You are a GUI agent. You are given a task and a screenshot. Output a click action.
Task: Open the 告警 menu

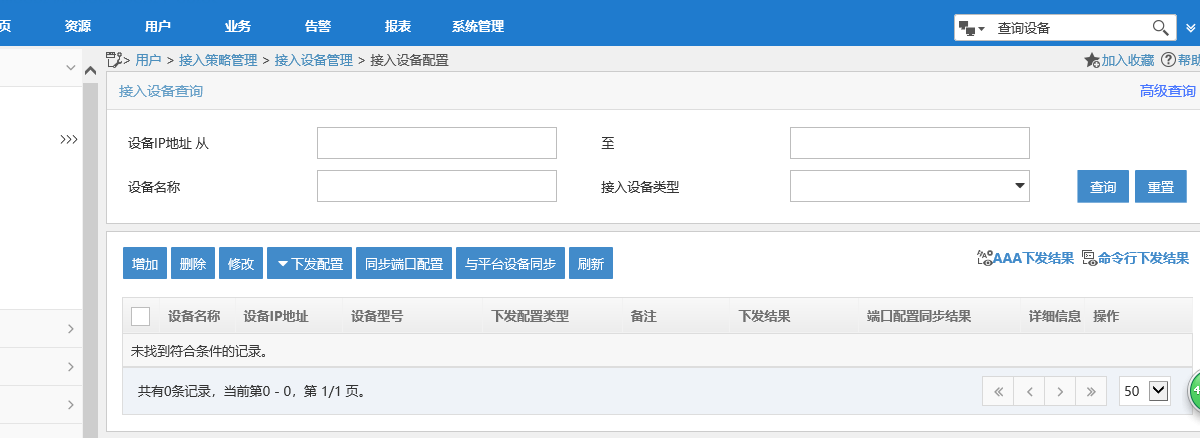point(318,27)
